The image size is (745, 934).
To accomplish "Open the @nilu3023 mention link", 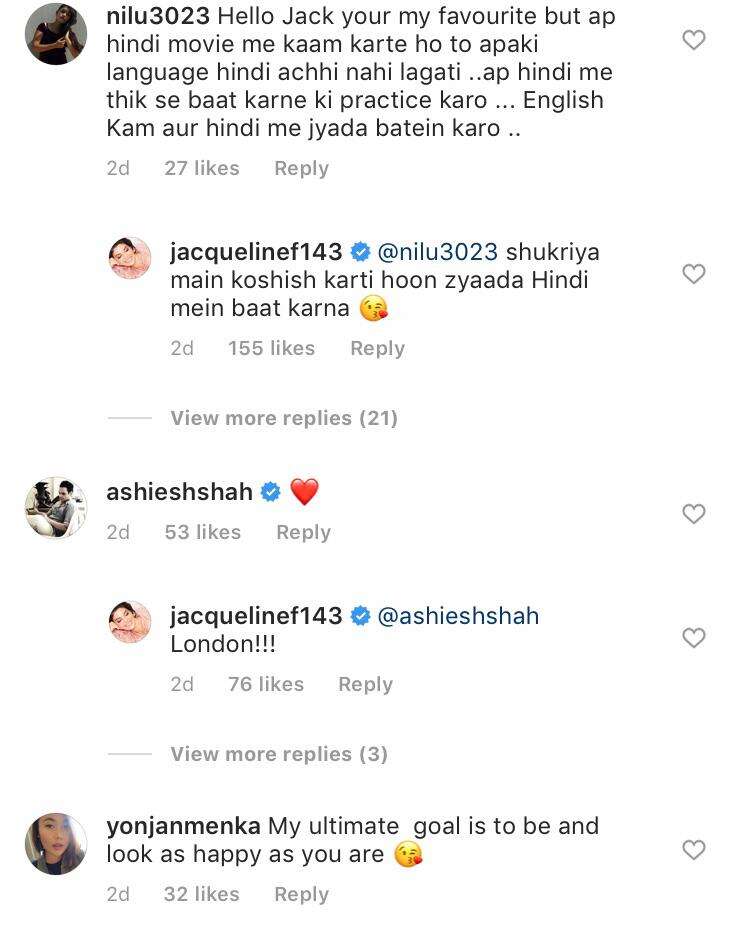I will [436, 252].
